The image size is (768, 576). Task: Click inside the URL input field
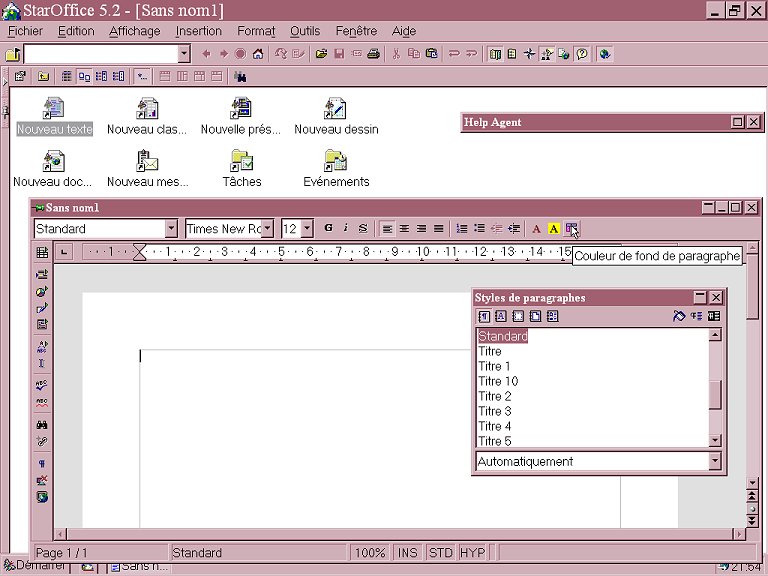click(x=101, y=54)
